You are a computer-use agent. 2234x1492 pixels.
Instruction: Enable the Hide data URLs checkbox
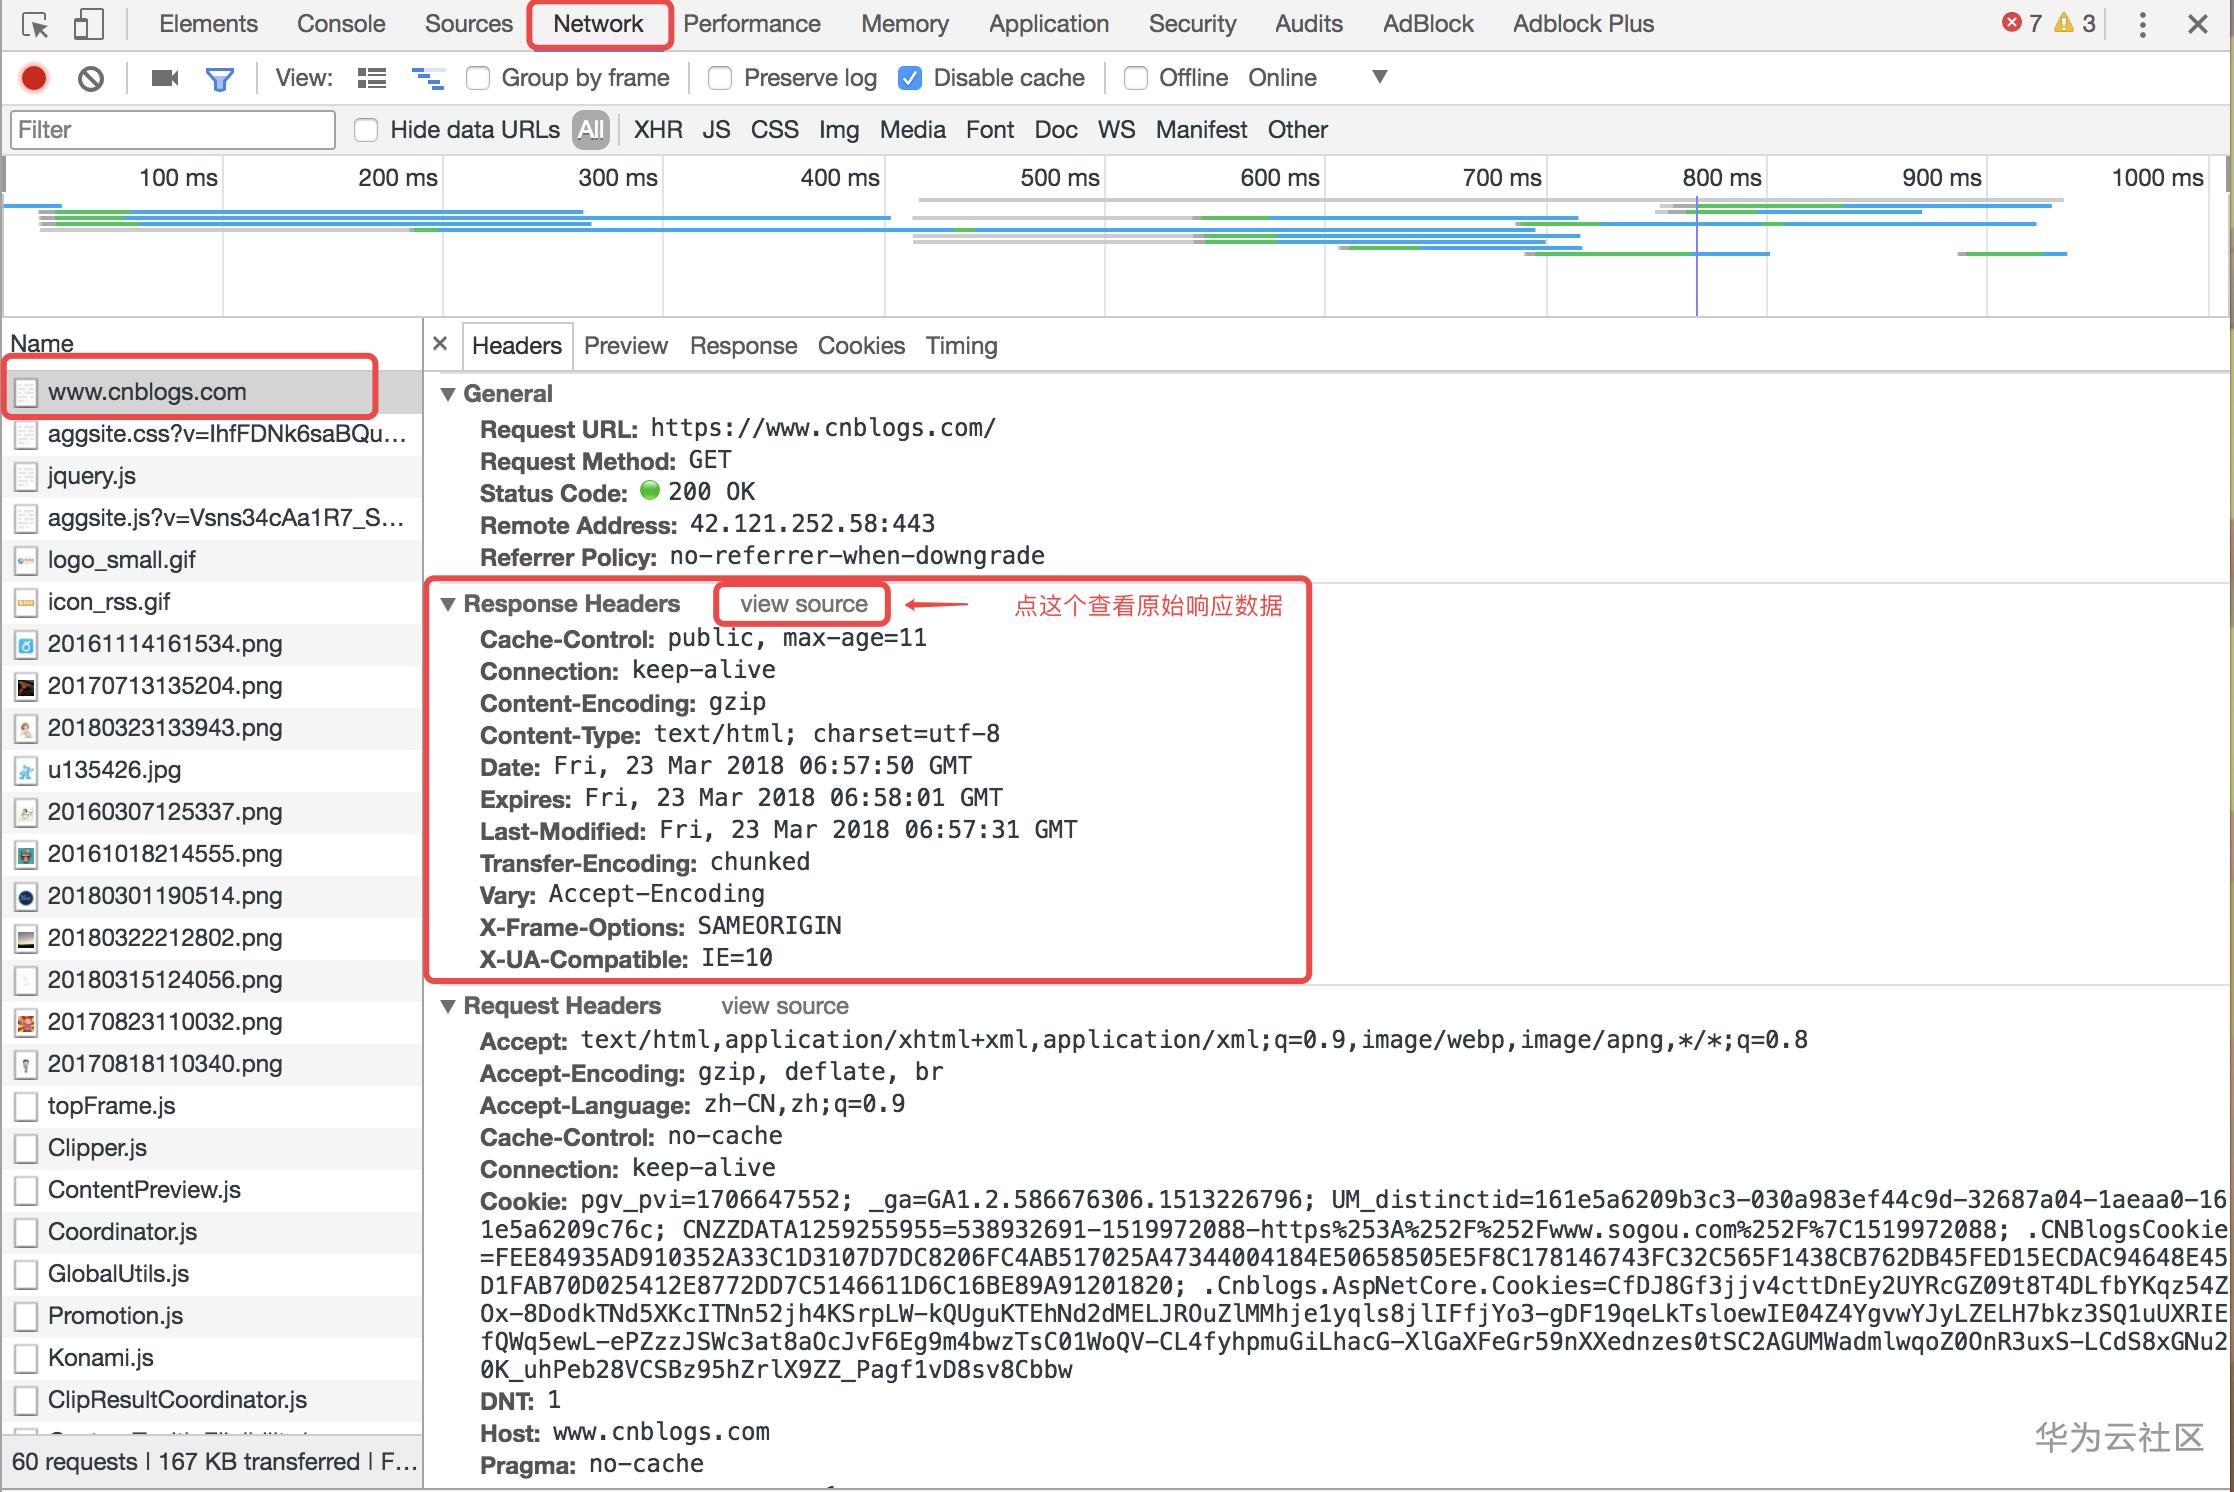pyautogui.click(x=366, y=130)
